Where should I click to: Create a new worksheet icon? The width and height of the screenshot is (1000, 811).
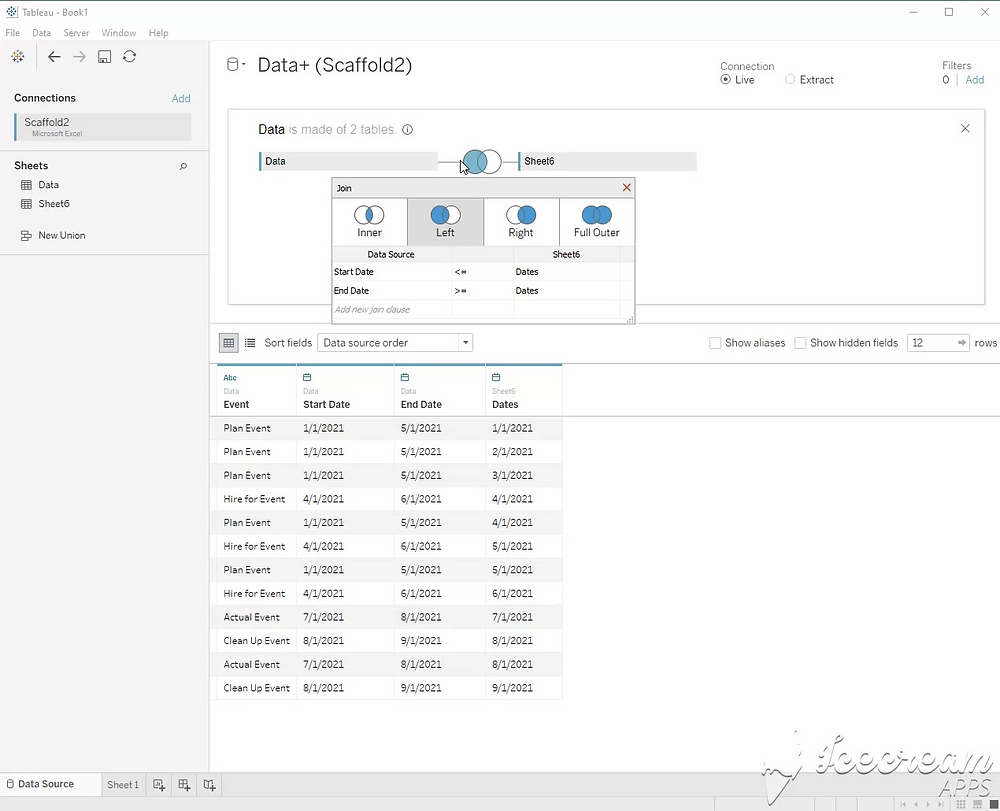[x=159, y=785]
